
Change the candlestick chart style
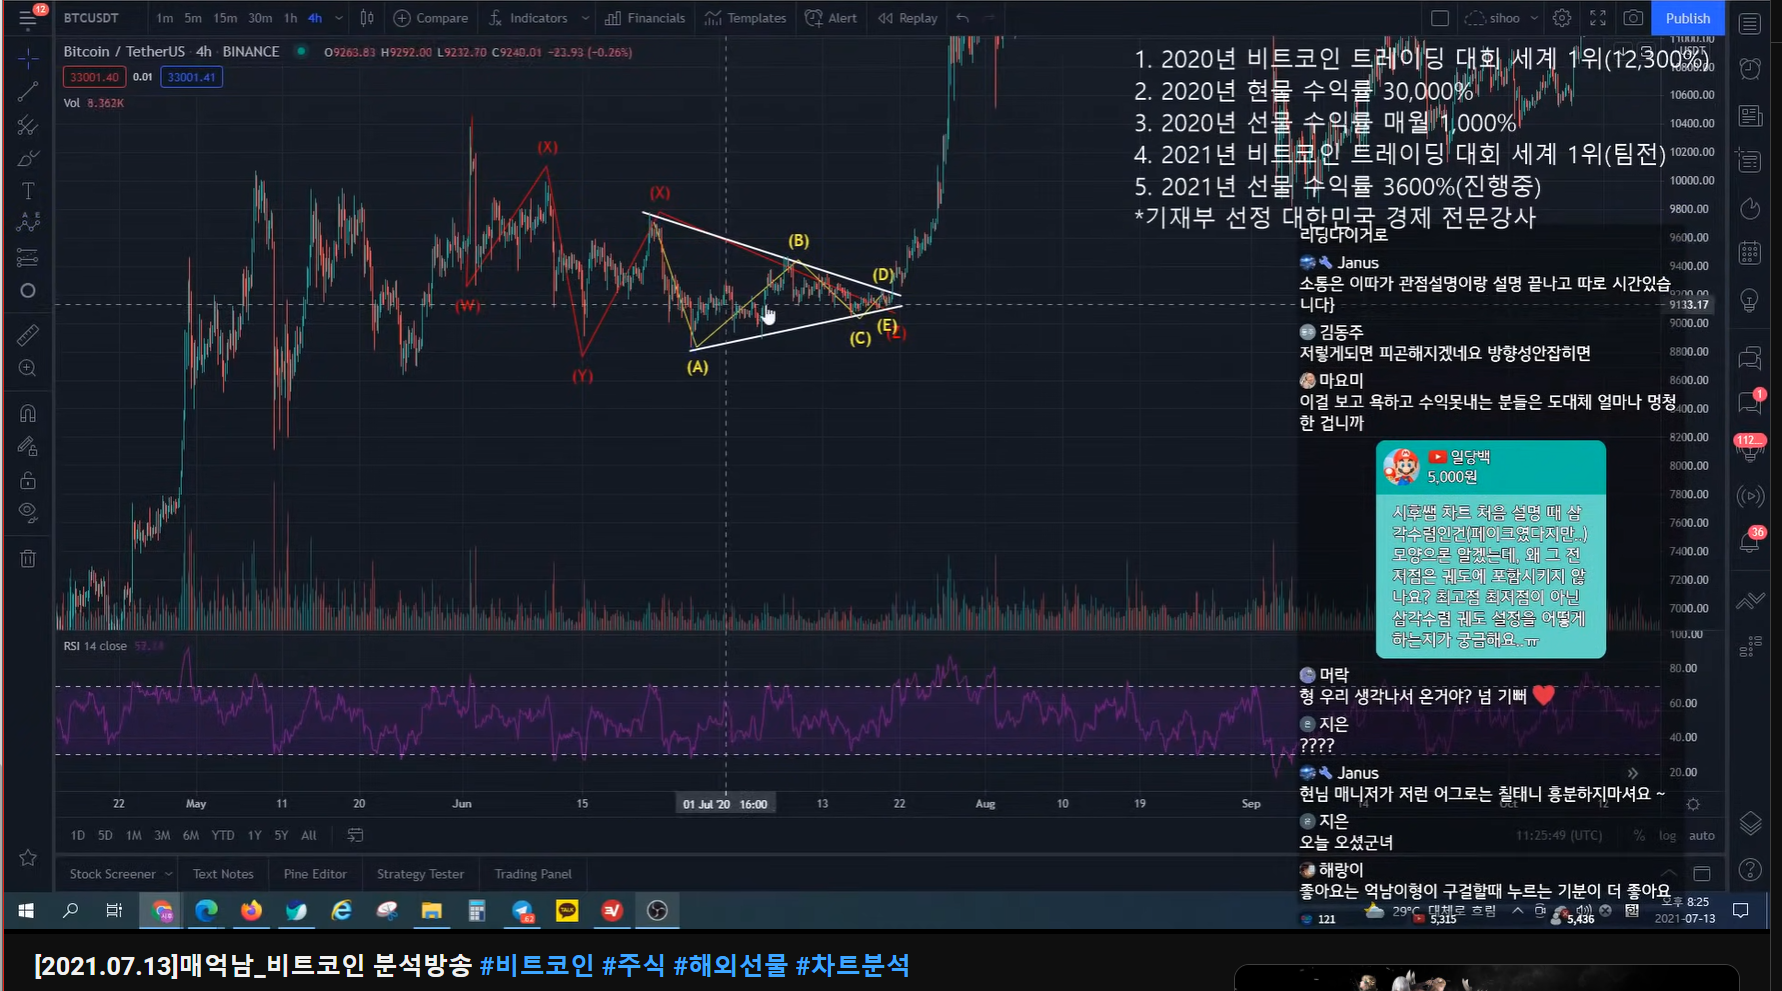pos(367,18)
